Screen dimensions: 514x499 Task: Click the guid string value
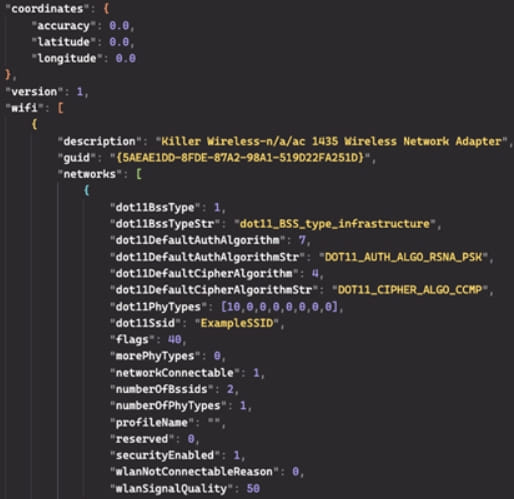240,157
